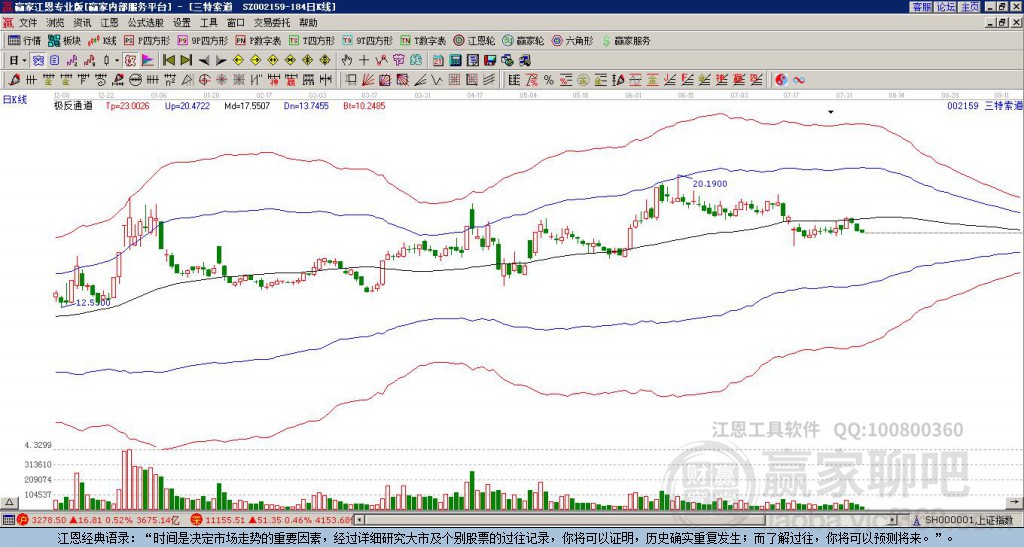Click the right-arrow button beside volume panel

1016,502
